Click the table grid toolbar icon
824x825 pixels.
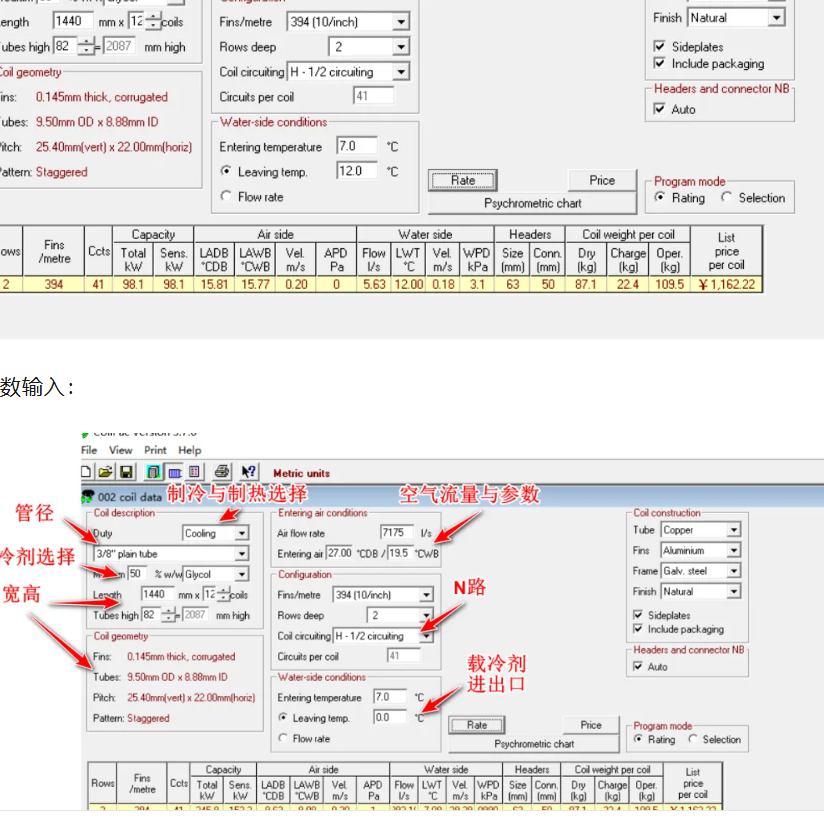point(195,472)
